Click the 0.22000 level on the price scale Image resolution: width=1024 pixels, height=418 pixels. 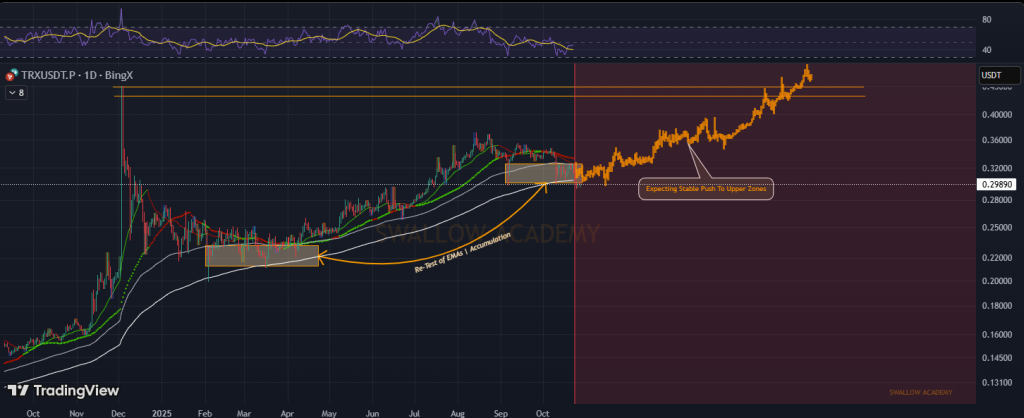pos(997,258)
